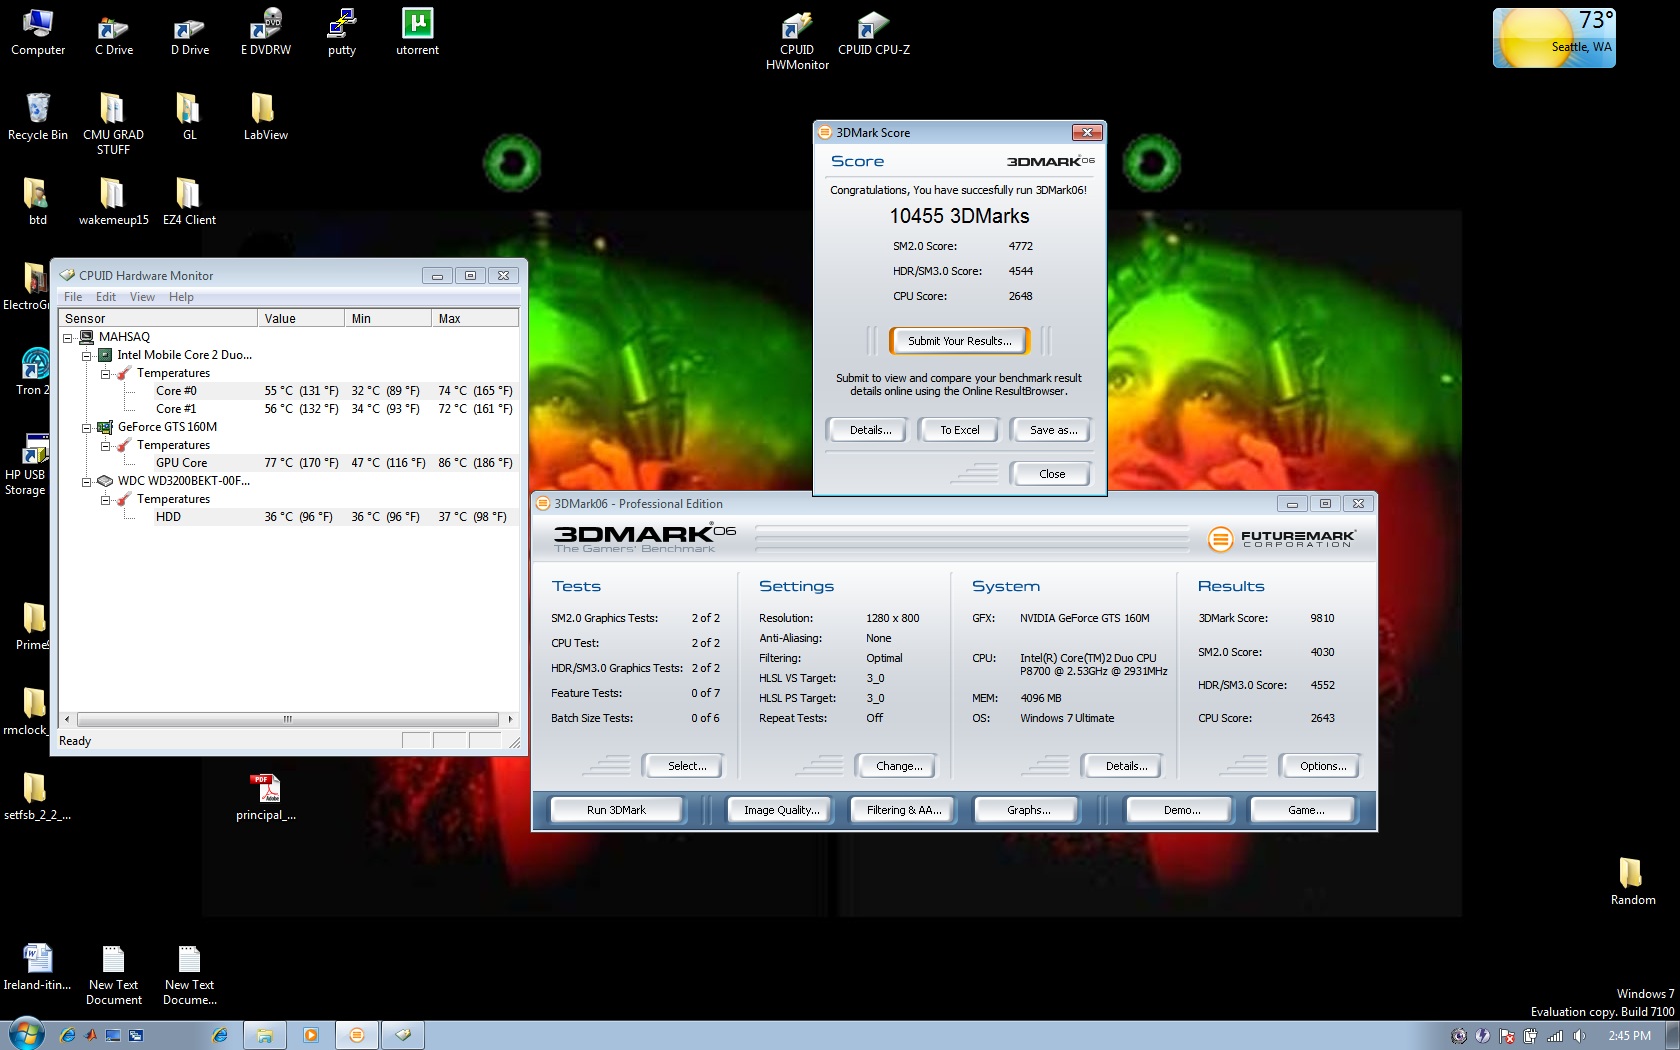Click Change... under Settings
The image size is (1680, 1050).
(x=898, y=766)
